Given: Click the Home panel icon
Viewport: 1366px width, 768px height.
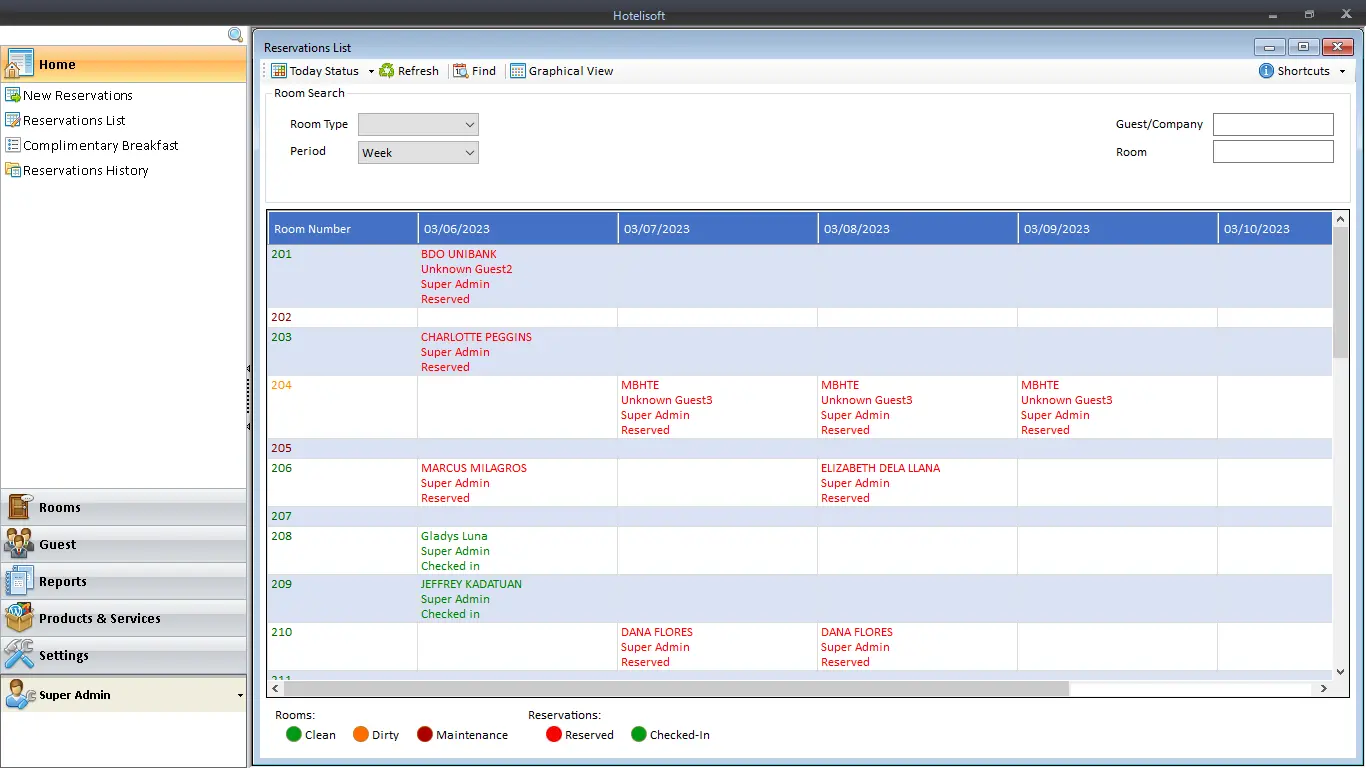Looking at the screenshot, I should coord(19,64).
